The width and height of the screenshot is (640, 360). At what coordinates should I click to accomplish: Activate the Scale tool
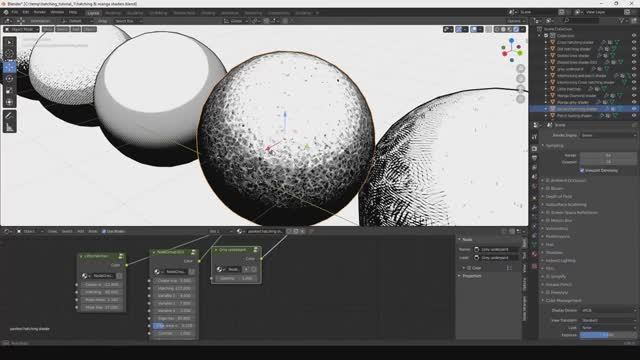click(x=10, y=91)
